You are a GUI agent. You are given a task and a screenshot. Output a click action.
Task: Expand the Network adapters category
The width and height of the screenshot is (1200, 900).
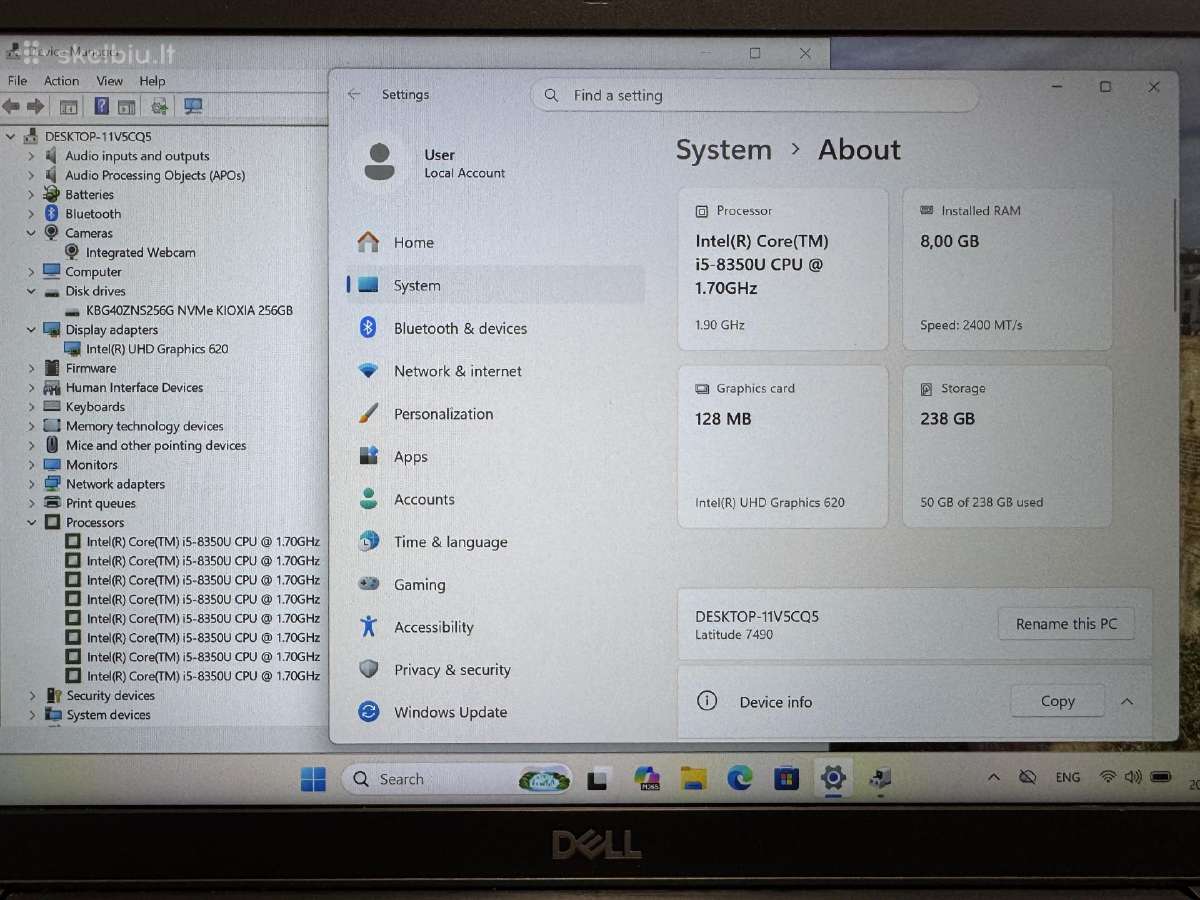pyautogui.click(x=31, y=484)
